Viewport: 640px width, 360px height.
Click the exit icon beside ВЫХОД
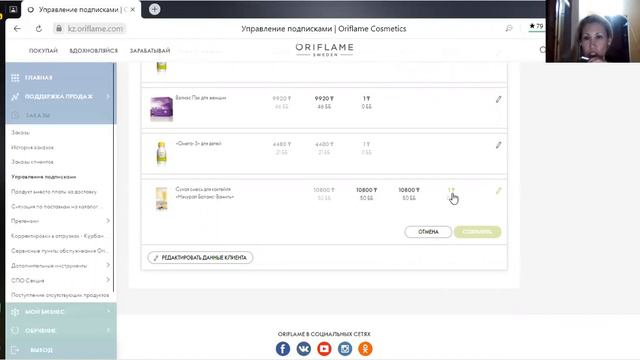15,350
